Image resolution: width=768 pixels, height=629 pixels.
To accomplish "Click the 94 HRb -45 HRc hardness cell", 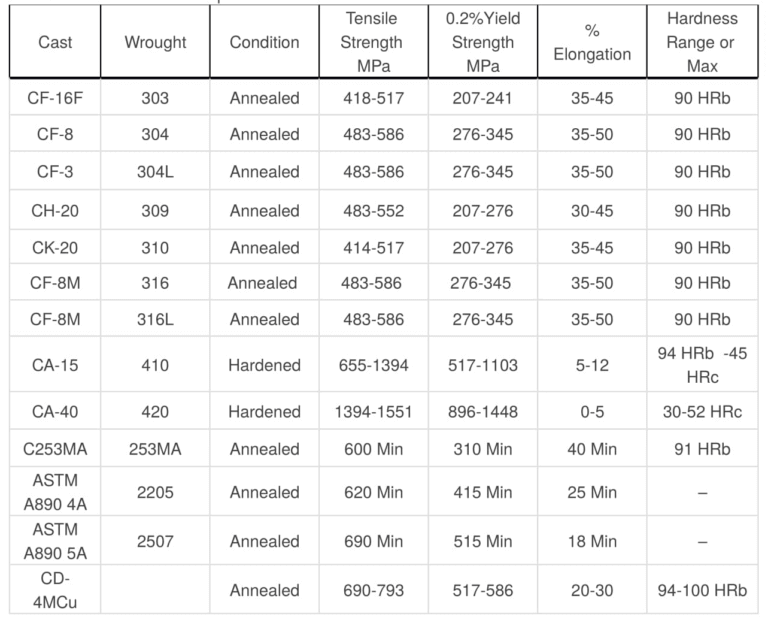I will tap(702, 365).
